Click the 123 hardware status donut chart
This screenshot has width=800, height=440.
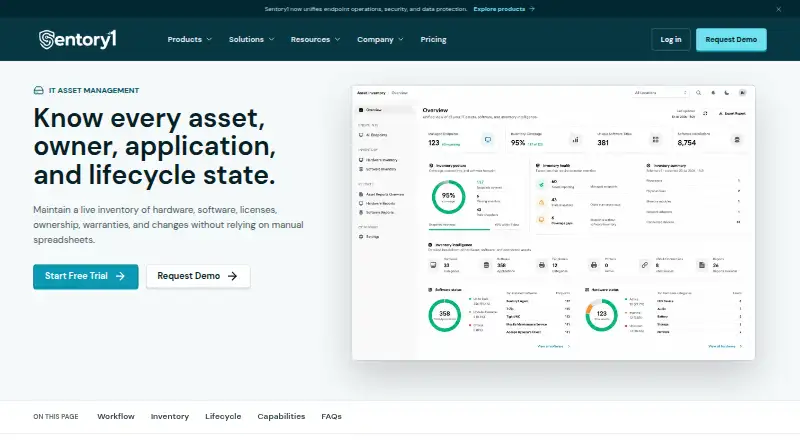tap(602, 315)
